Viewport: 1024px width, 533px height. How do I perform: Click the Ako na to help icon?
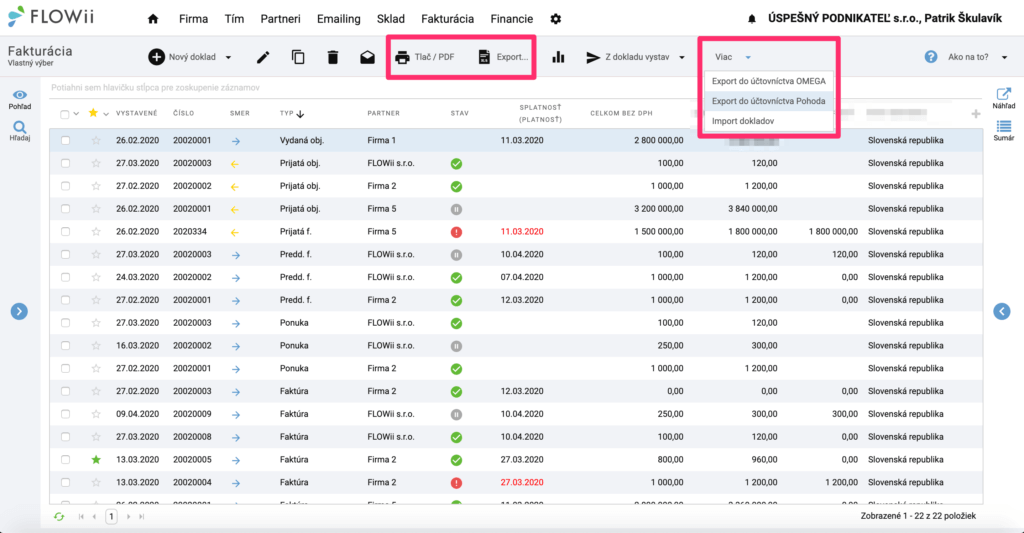(931, 57)
